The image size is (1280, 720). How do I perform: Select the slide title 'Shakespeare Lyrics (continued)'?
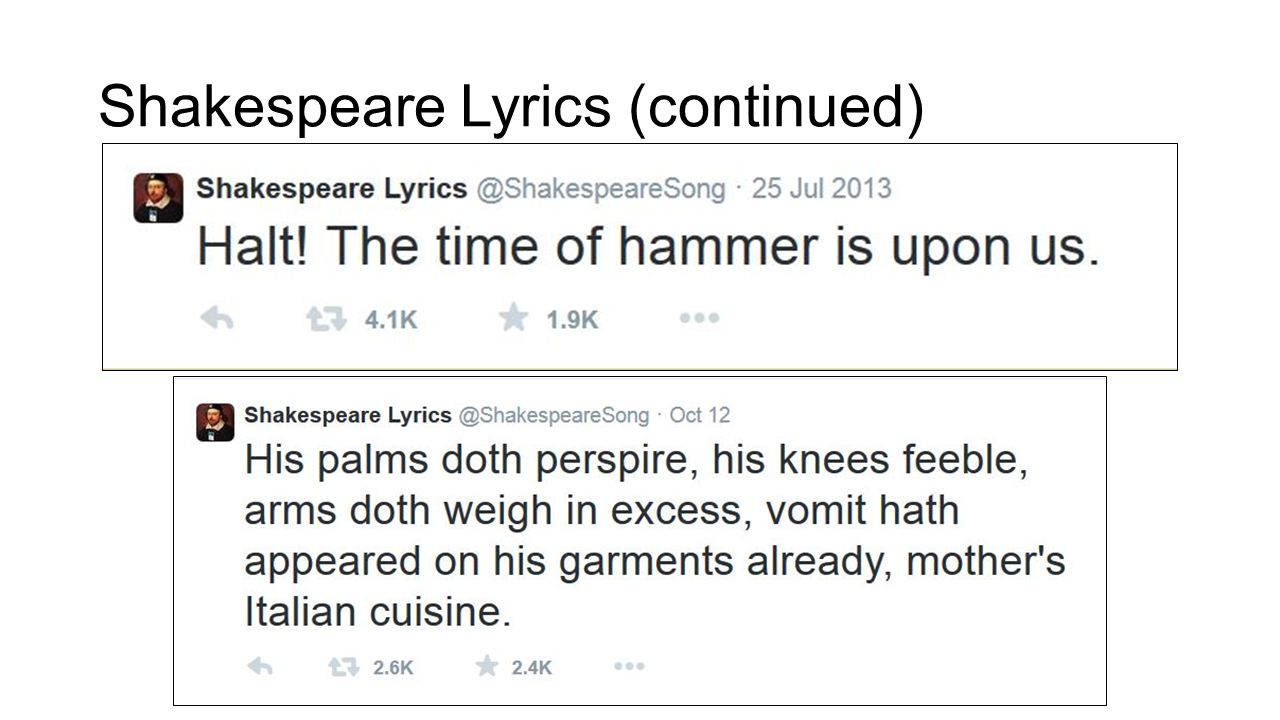point(511,106)
